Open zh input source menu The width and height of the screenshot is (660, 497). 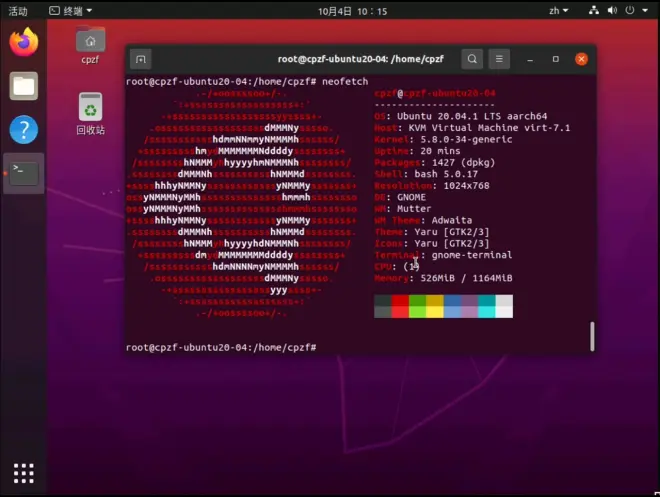pyautogui.click(x=559, y=11)
